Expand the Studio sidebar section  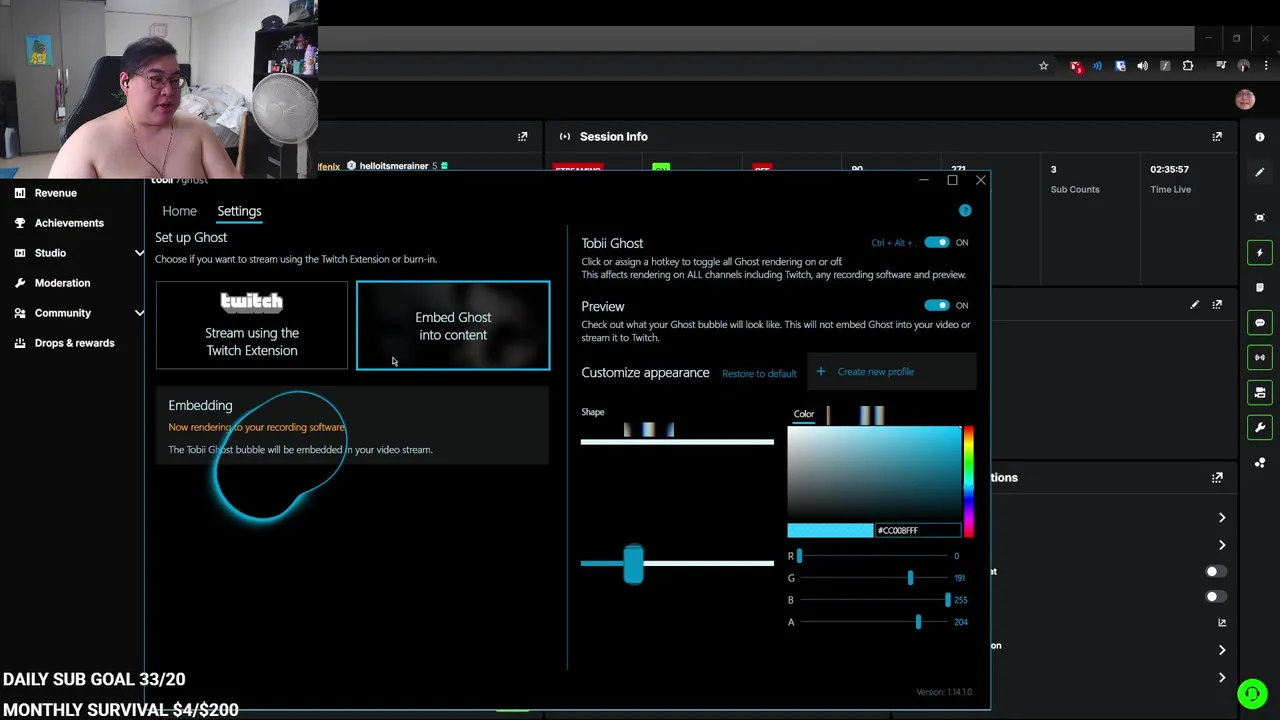click(x=139, y=253)
